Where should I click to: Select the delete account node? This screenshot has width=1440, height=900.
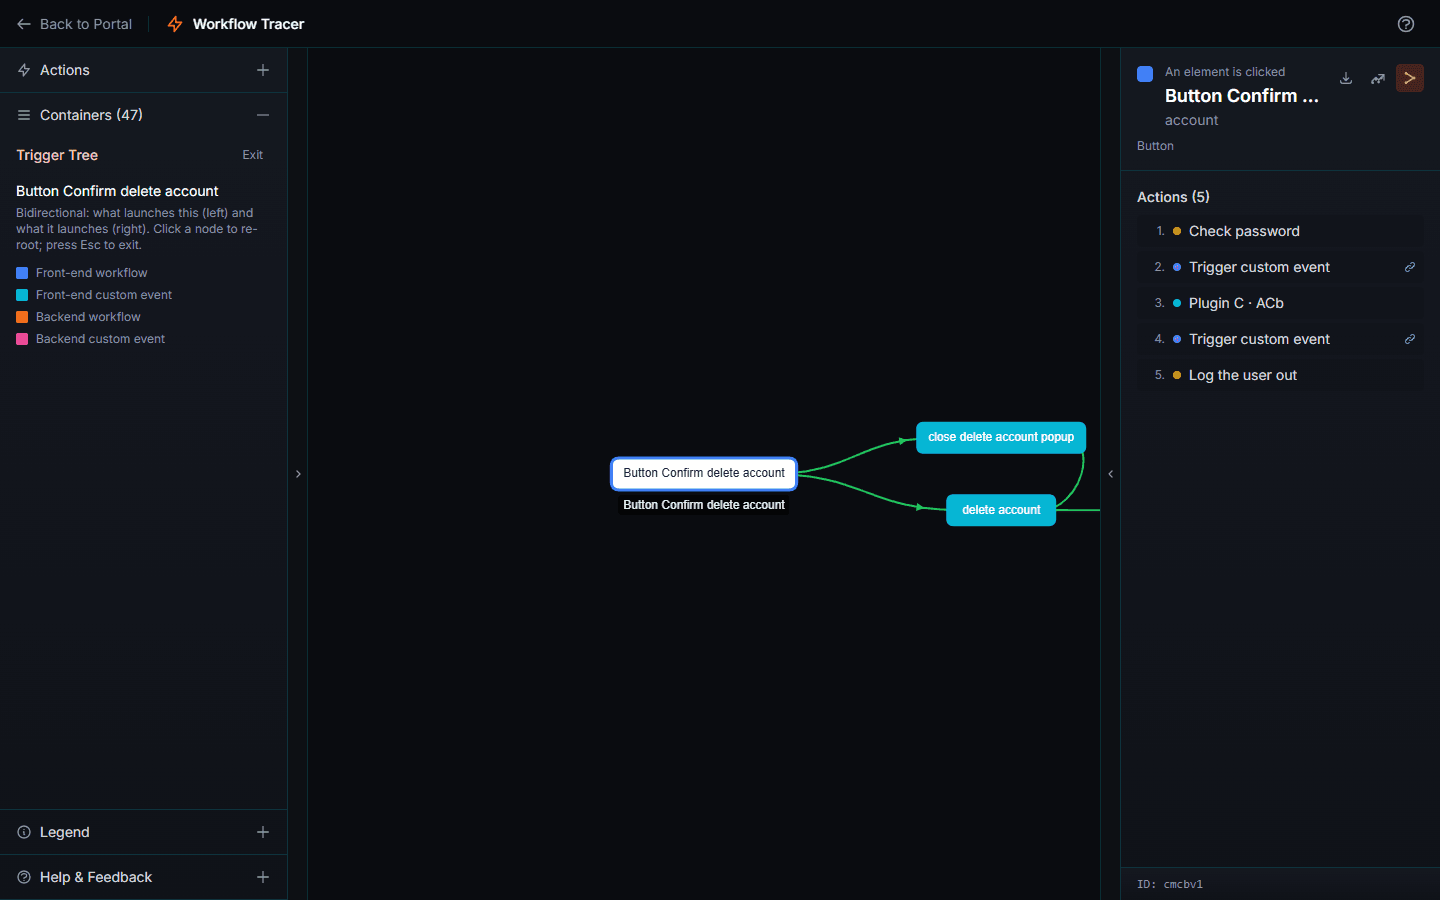coord(1001,510)
